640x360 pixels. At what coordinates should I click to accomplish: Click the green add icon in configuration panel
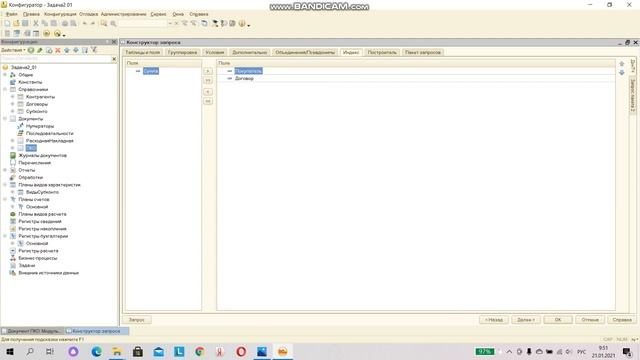coord(31,50)
